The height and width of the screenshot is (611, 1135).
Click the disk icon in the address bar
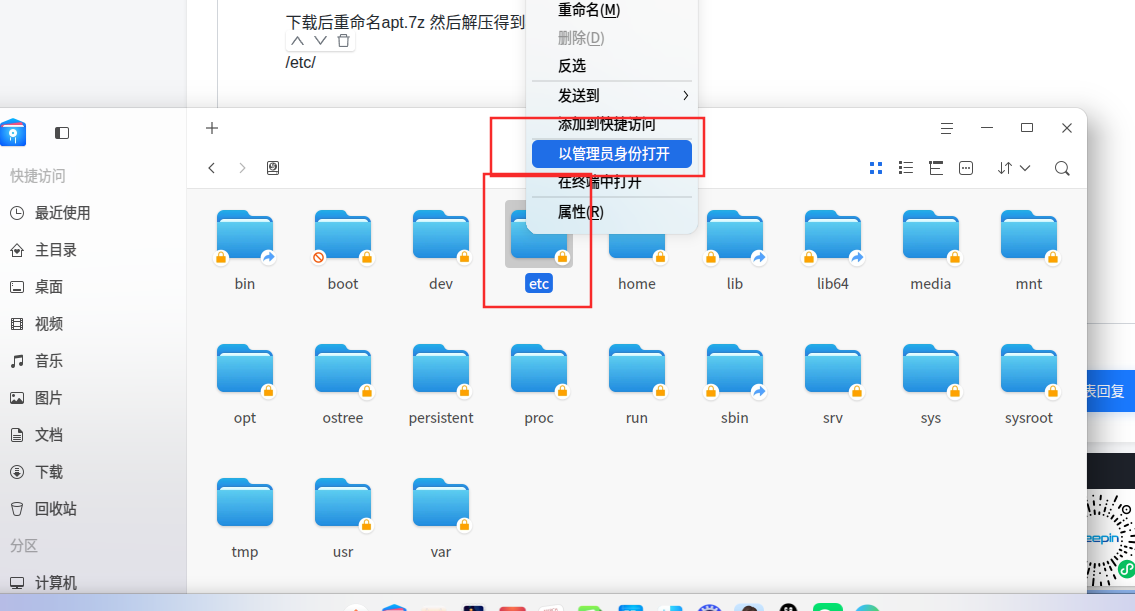273,168
